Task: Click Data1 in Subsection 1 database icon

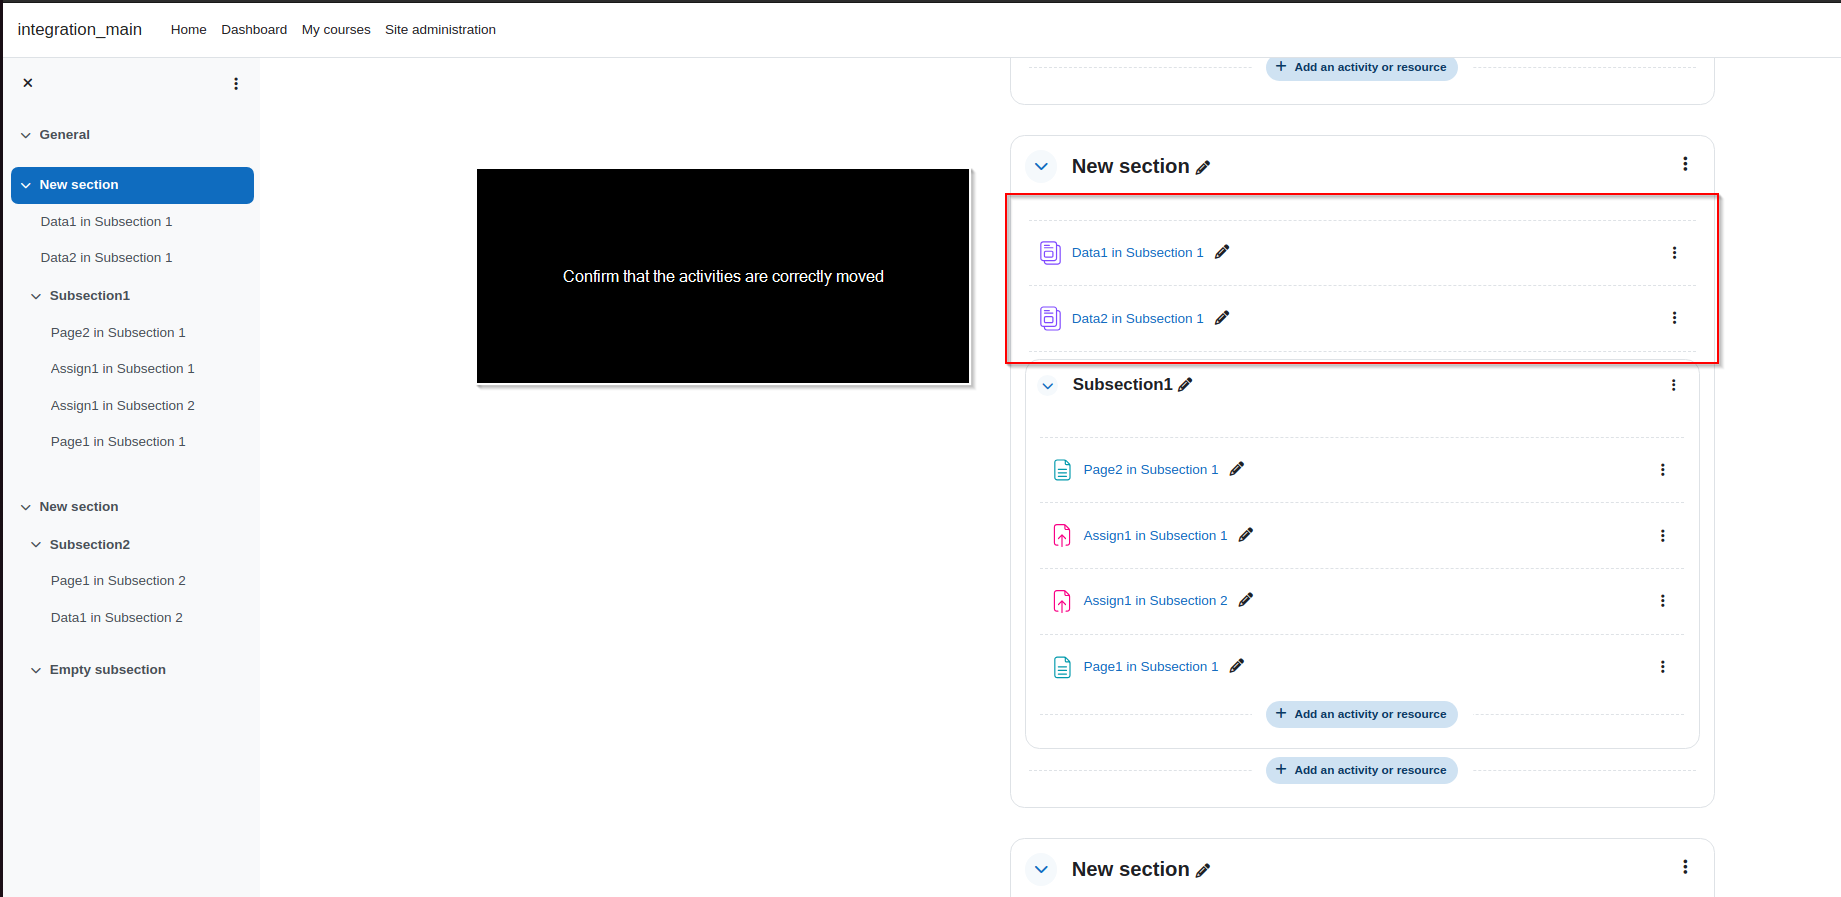Action: [1050, 253]
